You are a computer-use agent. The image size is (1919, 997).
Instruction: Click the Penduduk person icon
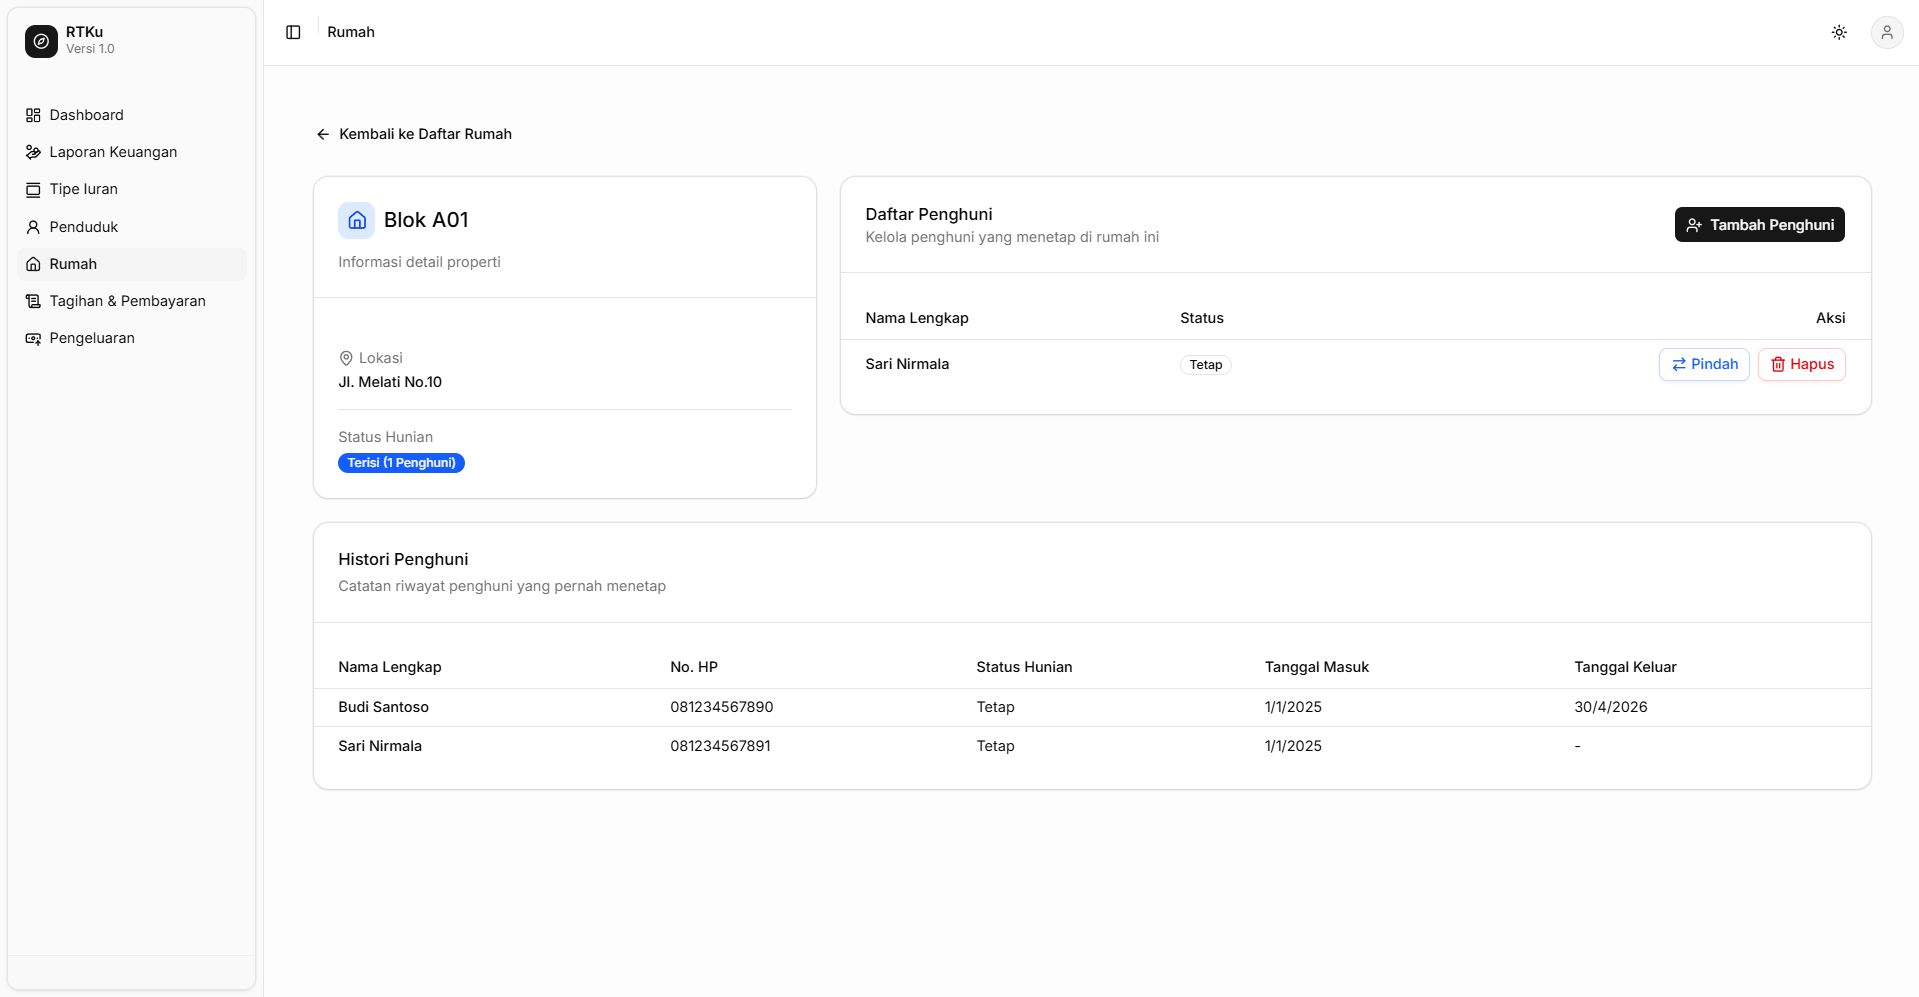tap(33, 227)
